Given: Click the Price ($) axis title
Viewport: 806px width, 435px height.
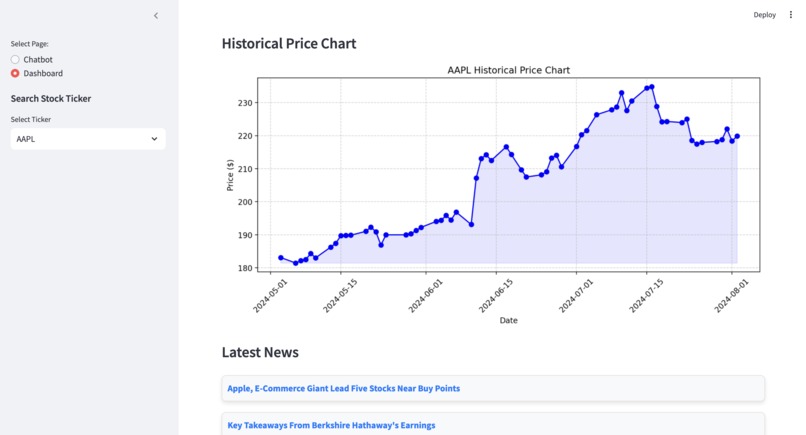Looking at the screenshot, I should click(230, 175).
